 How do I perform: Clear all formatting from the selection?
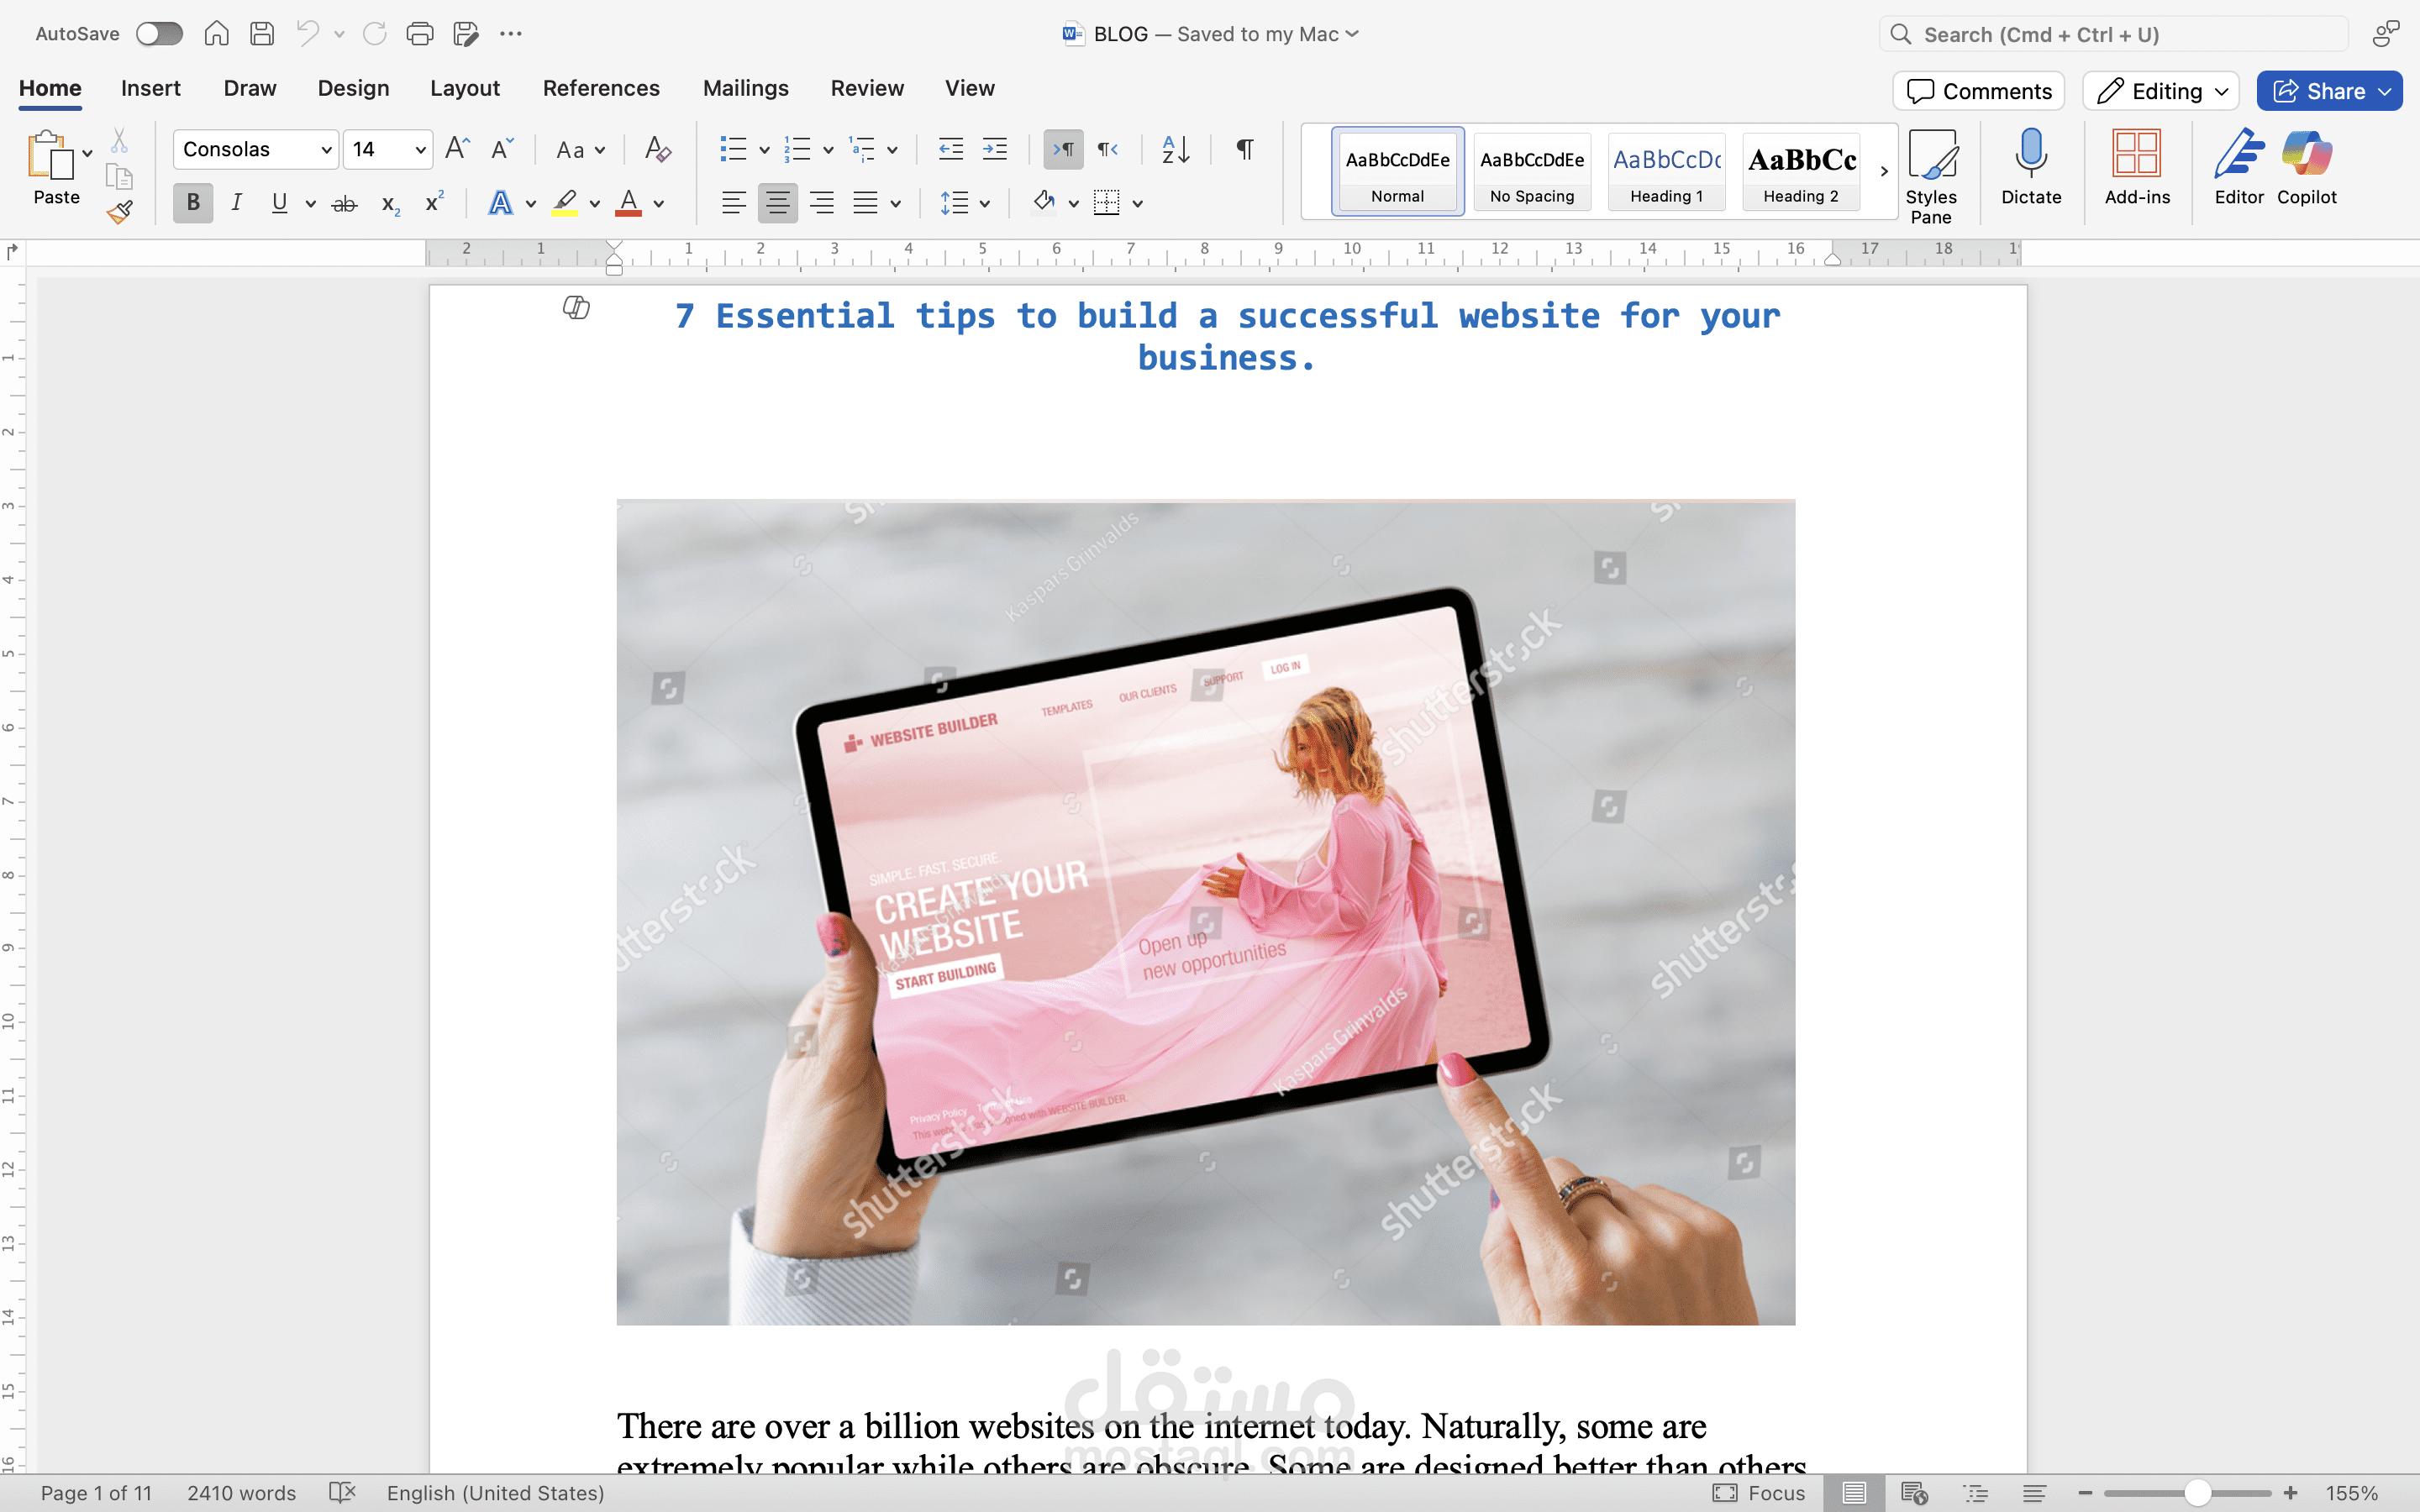coord(657,149)
